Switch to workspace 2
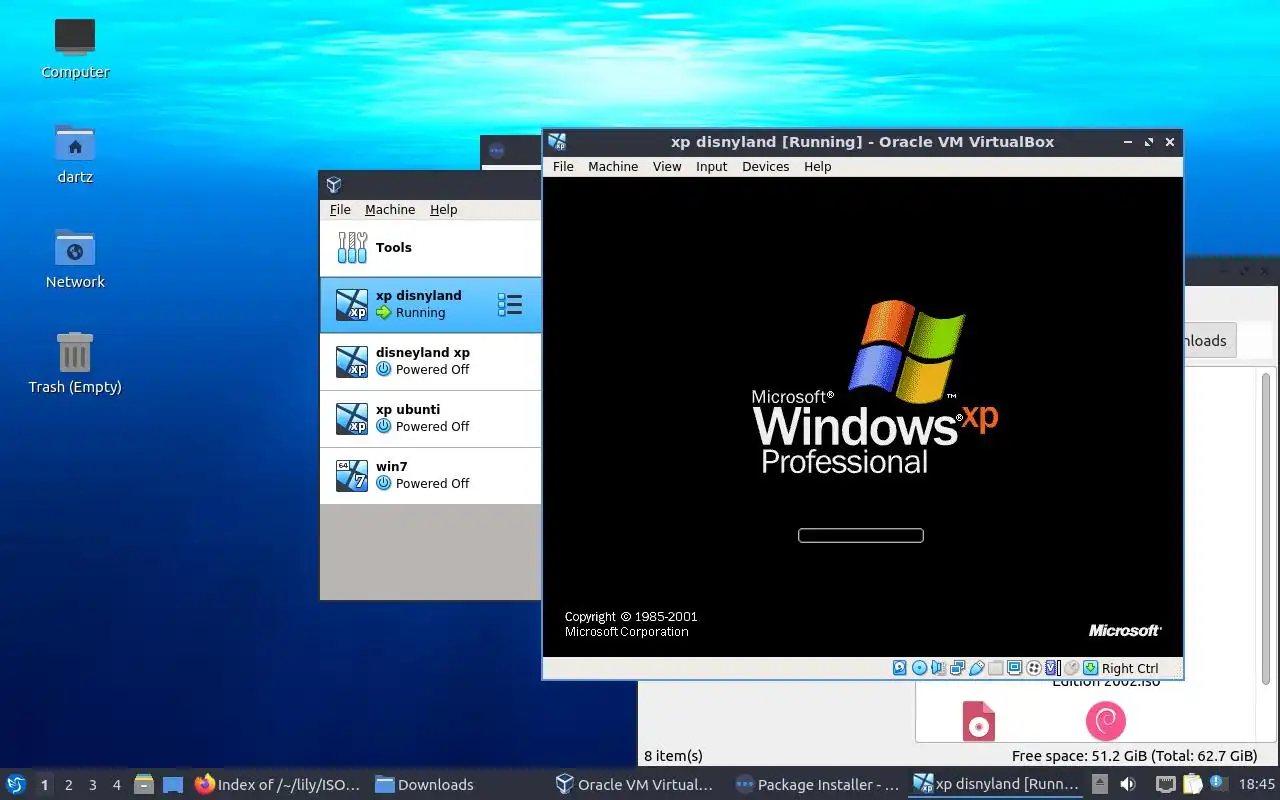Image resolution: width=1280 pixels, height=800 pixels. [68, 785]
